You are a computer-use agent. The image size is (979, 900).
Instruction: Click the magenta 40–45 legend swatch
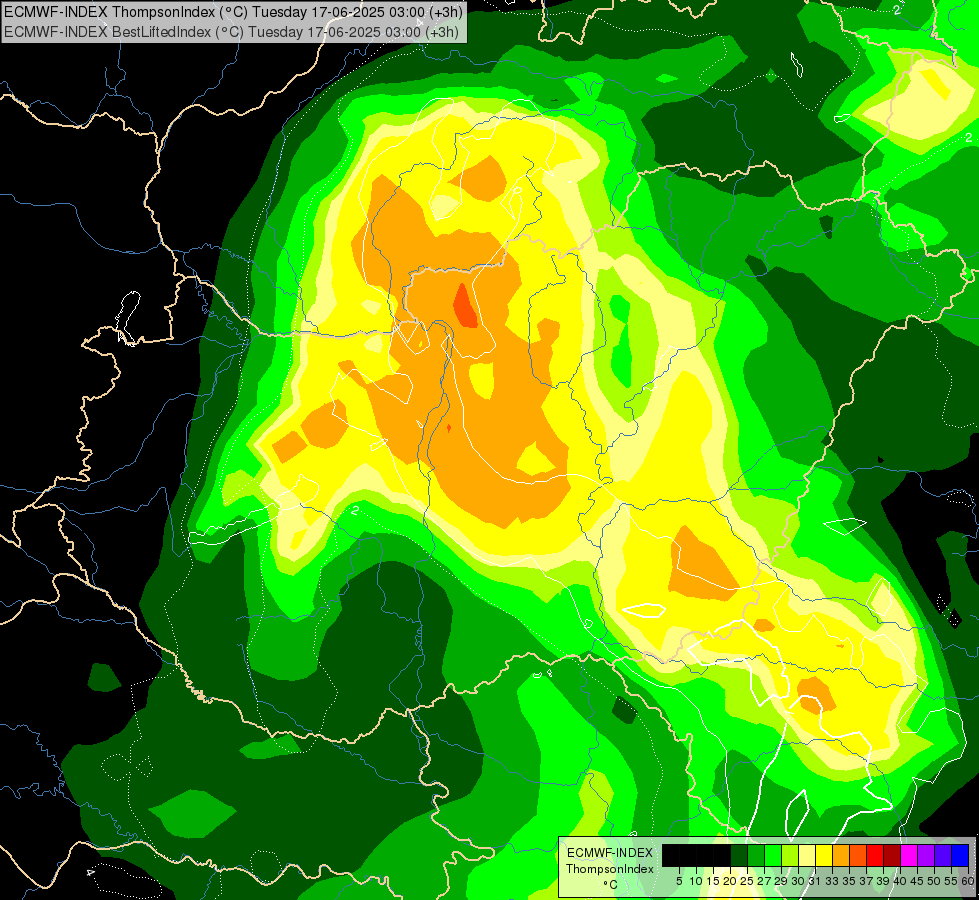pyautogui.click(x=909, y=855)
